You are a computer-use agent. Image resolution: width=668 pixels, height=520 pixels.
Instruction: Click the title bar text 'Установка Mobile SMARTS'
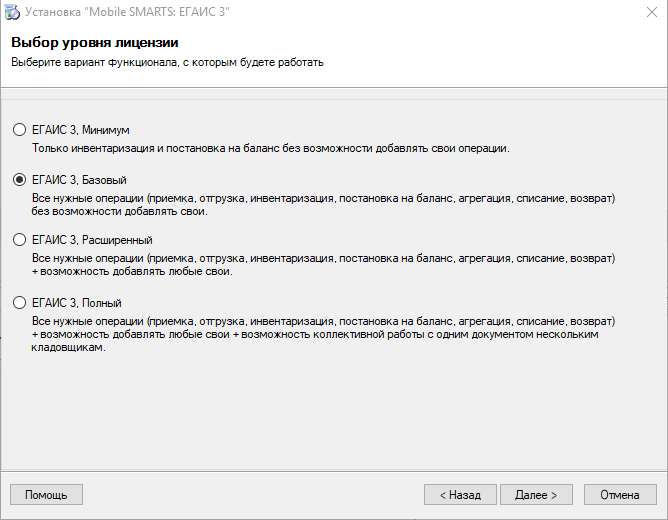[x=127, y=12]
